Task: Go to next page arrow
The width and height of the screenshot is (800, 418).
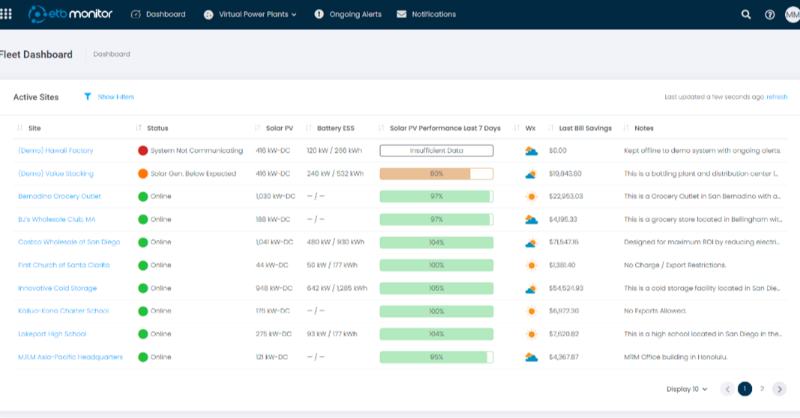Action: (779, 389)
